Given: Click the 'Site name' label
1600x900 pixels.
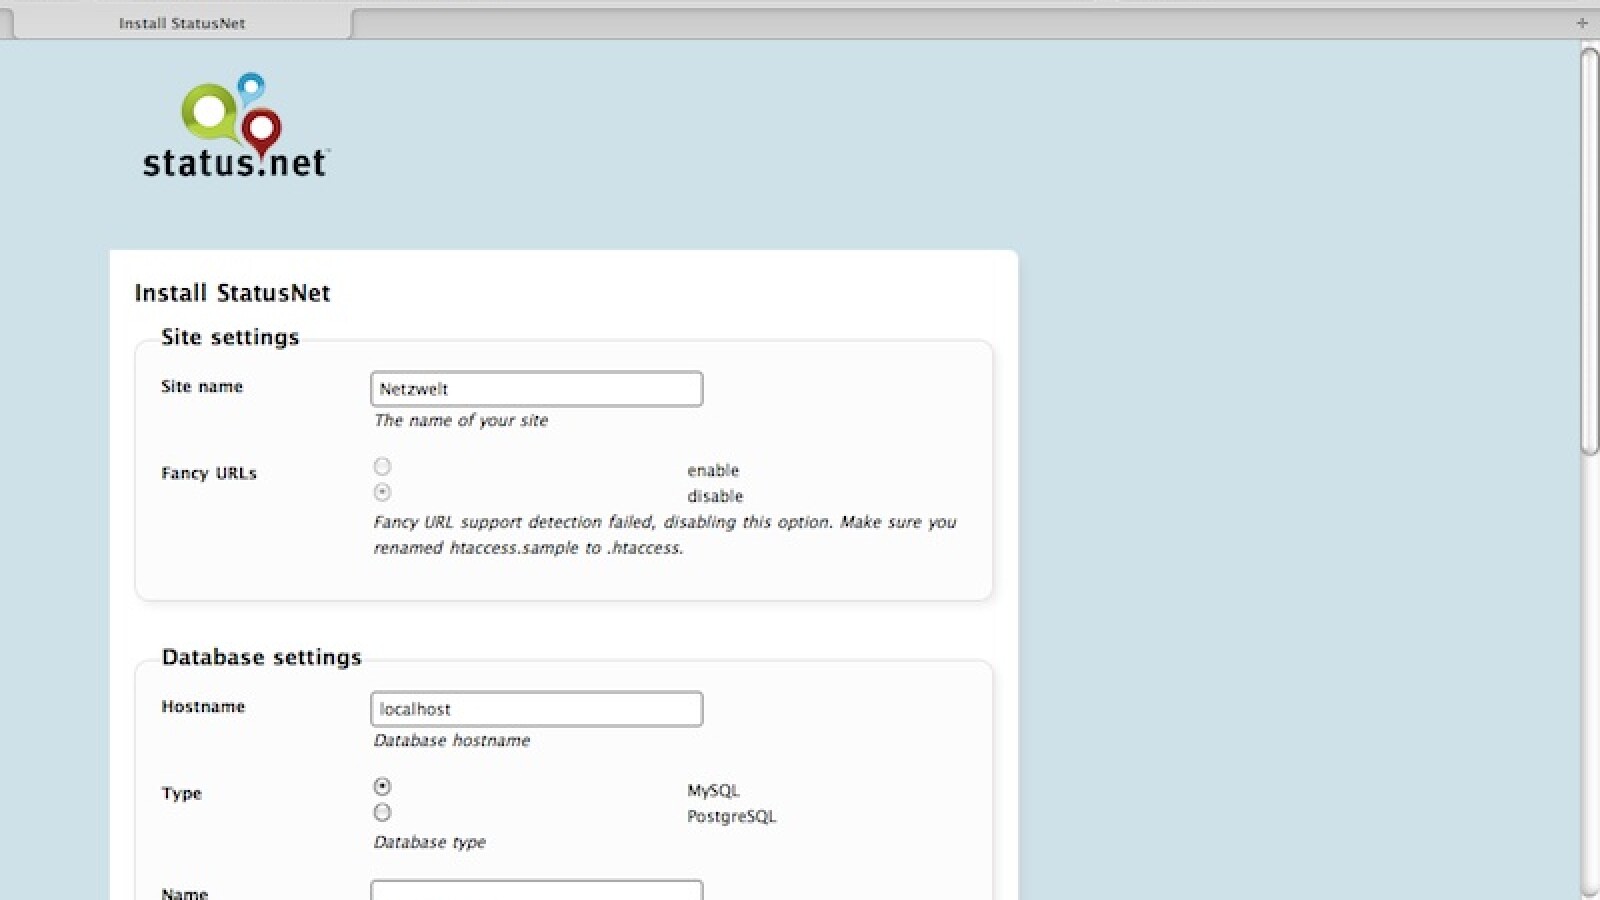Looking at the screenshot, I should tap(202, 387).
